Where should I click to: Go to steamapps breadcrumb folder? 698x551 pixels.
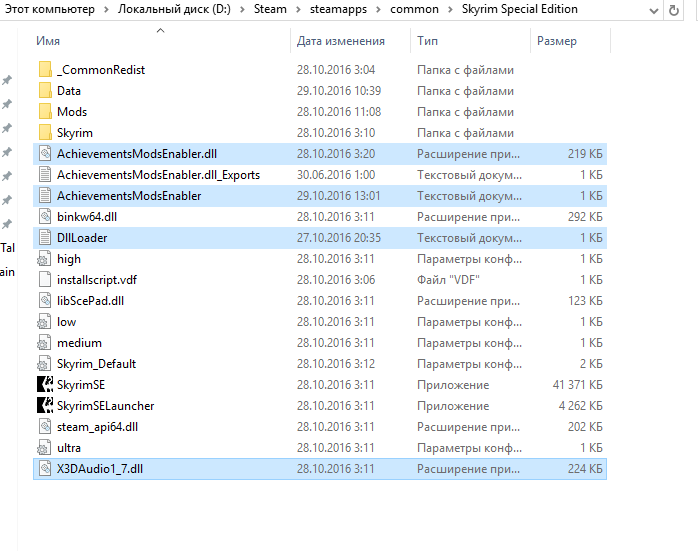coord(338,9)
